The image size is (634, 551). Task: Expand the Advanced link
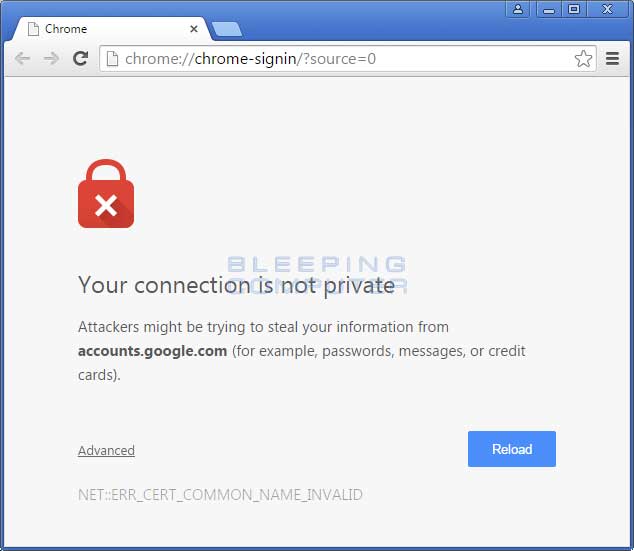tap(106, 450)
